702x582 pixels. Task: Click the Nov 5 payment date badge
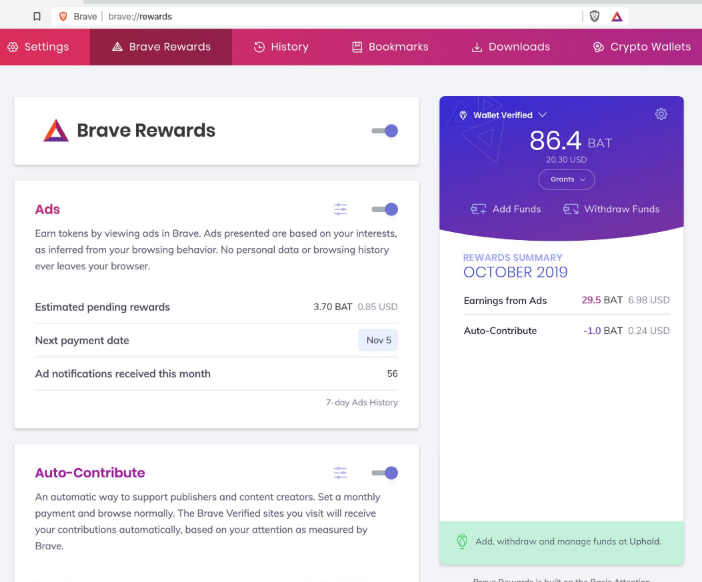point(378,340)
